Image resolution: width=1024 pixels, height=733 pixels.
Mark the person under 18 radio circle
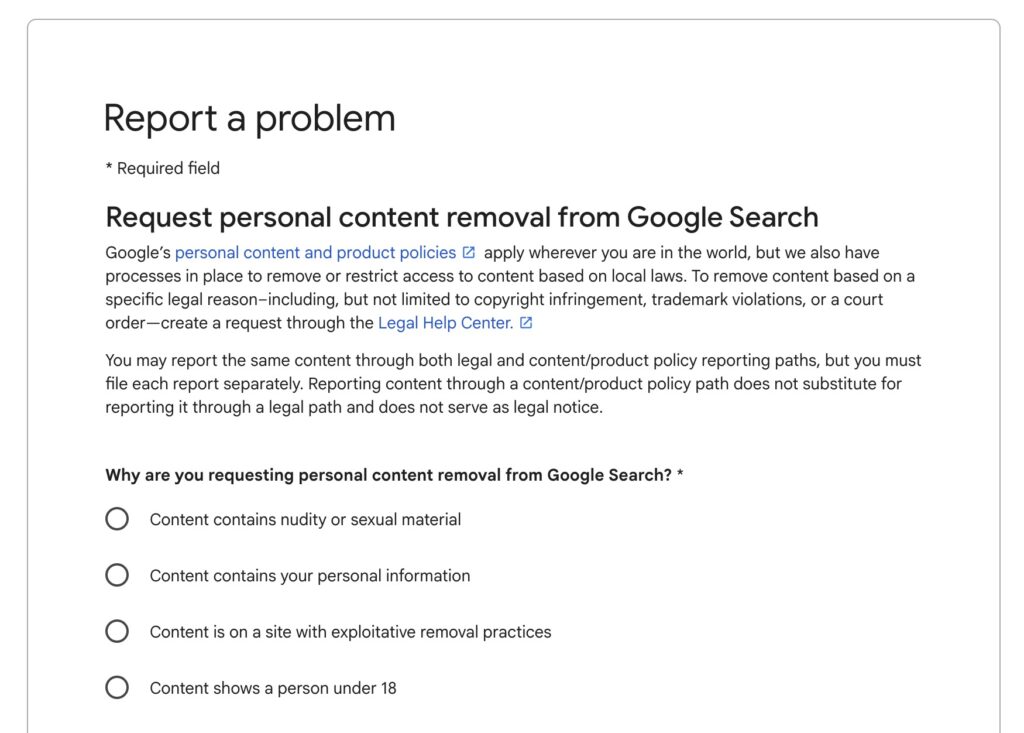pyautogui.click(x=117, y=687)
